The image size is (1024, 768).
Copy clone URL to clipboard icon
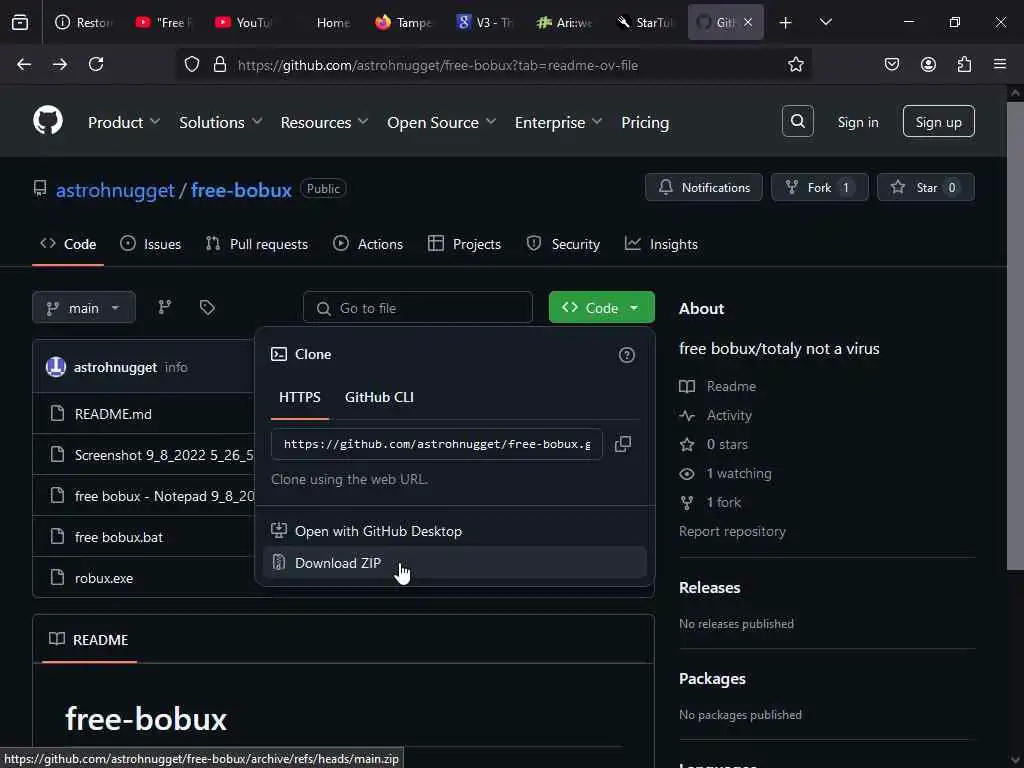click(623, 444)
